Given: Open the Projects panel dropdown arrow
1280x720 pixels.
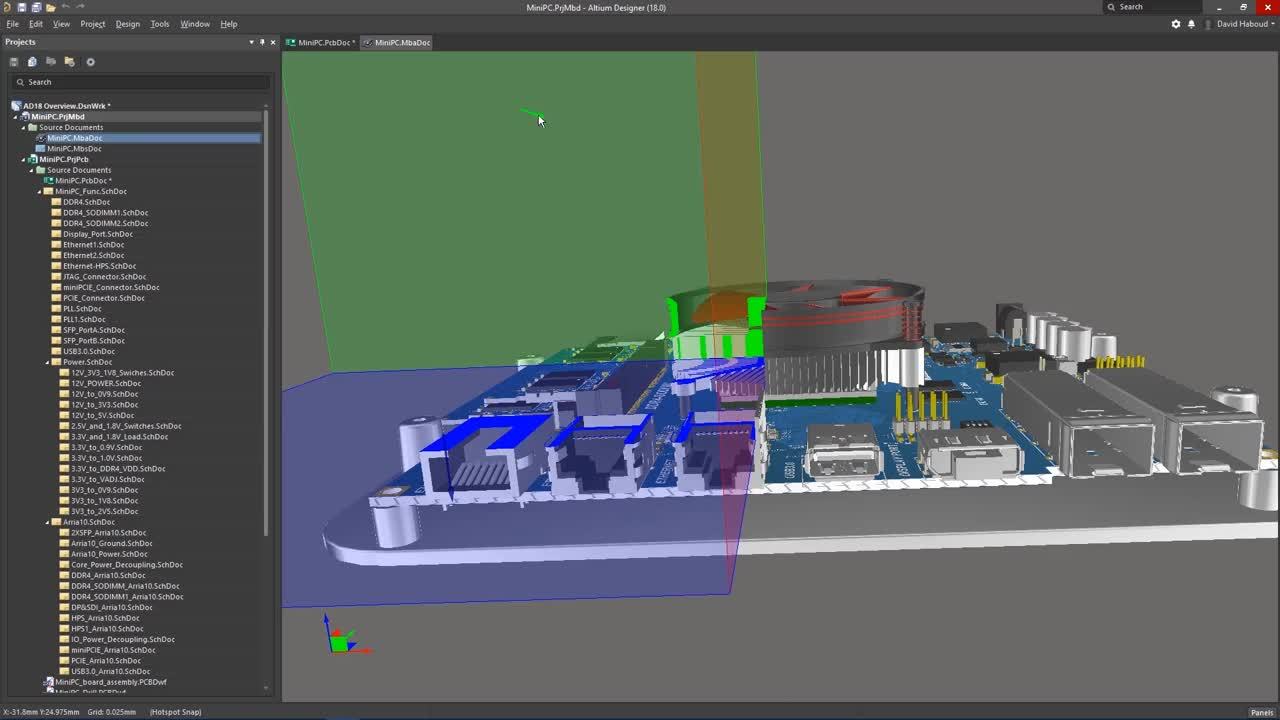Looking at the screenshot, I should [251, 42].
